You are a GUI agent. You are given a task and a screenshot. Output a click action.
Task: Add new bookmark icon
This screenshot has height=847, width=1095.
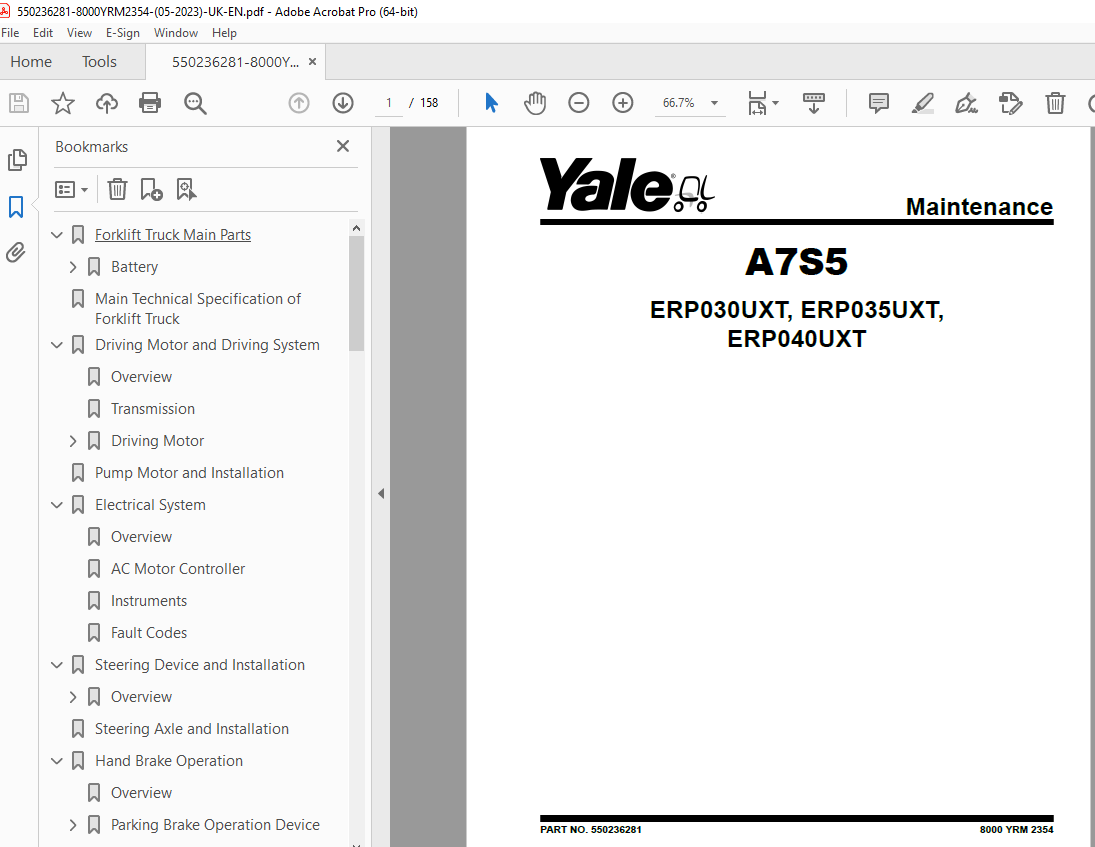(152, 189)
